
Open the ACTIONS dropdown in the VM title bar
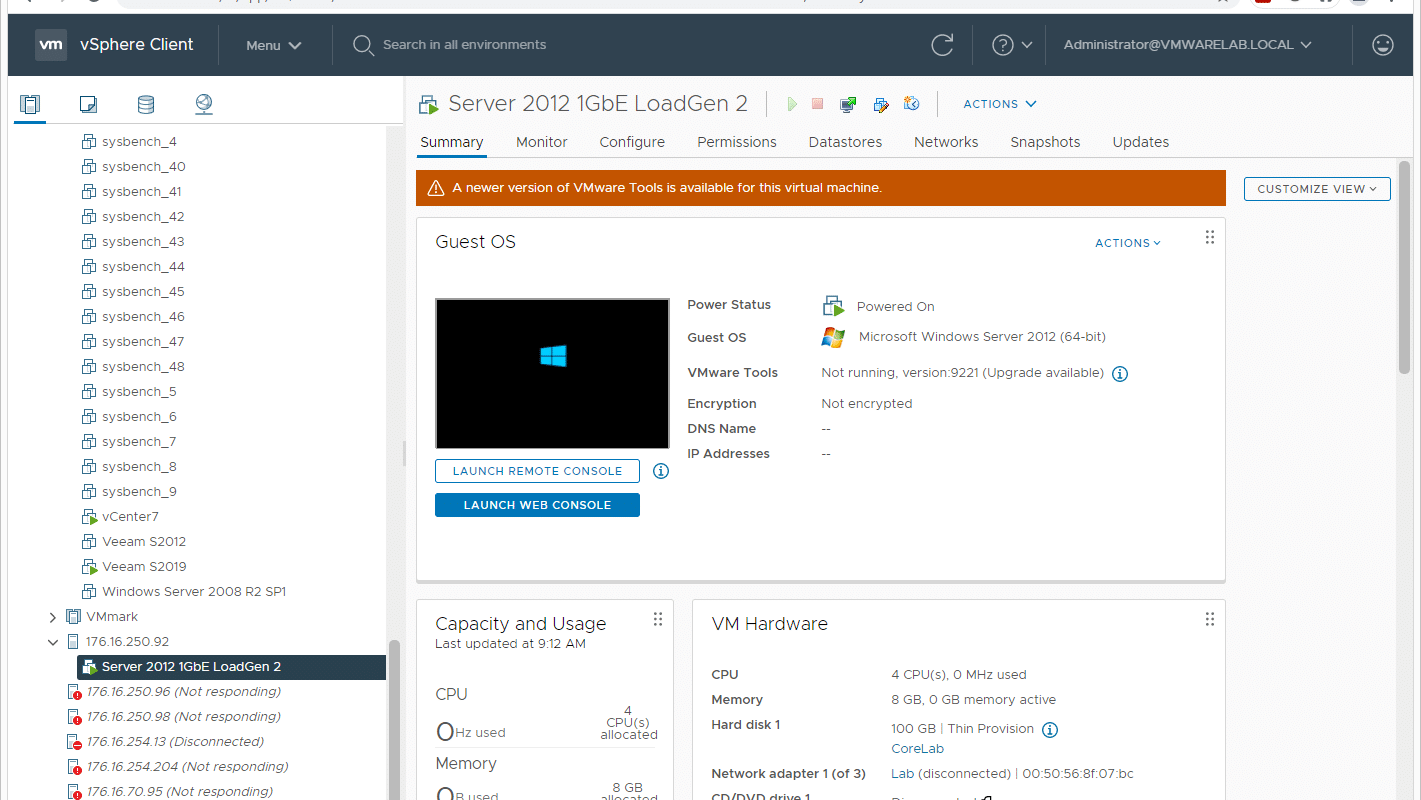pyautogui.click(x=999, y=104)
